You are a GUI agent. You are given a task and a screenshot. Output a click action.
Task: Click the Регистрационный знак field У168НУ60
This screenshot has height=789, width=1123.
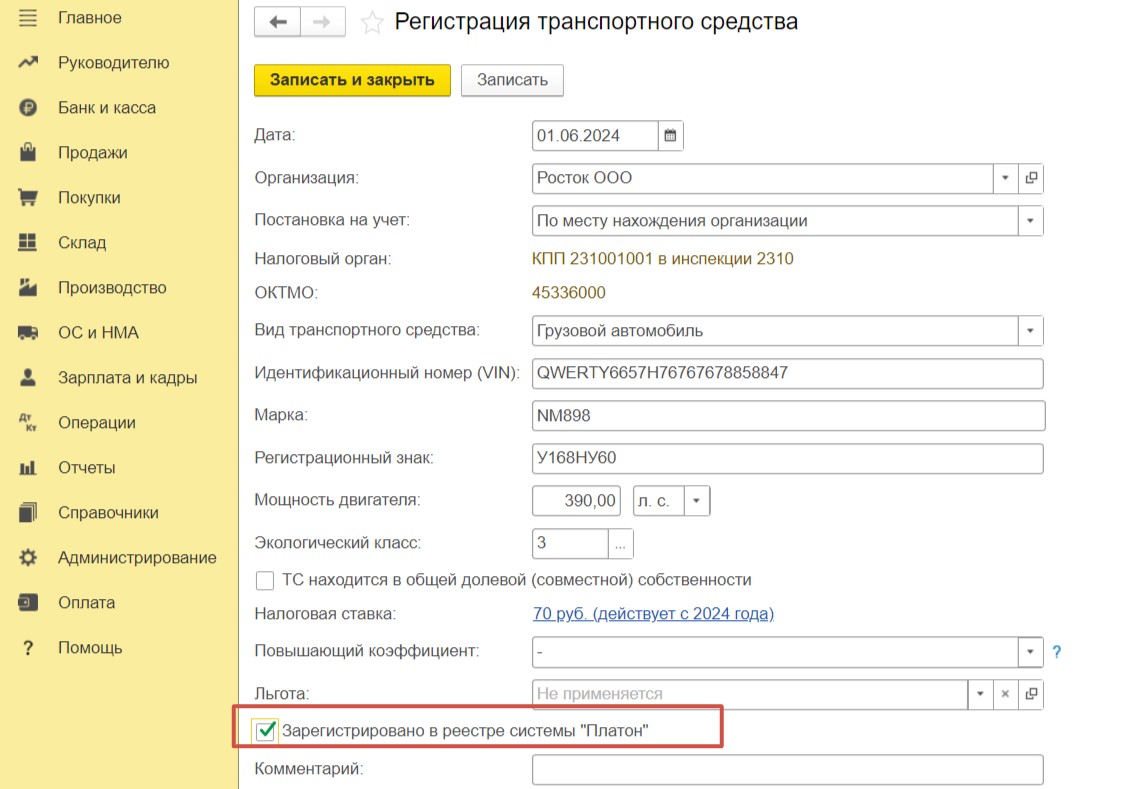click(788, 458)
